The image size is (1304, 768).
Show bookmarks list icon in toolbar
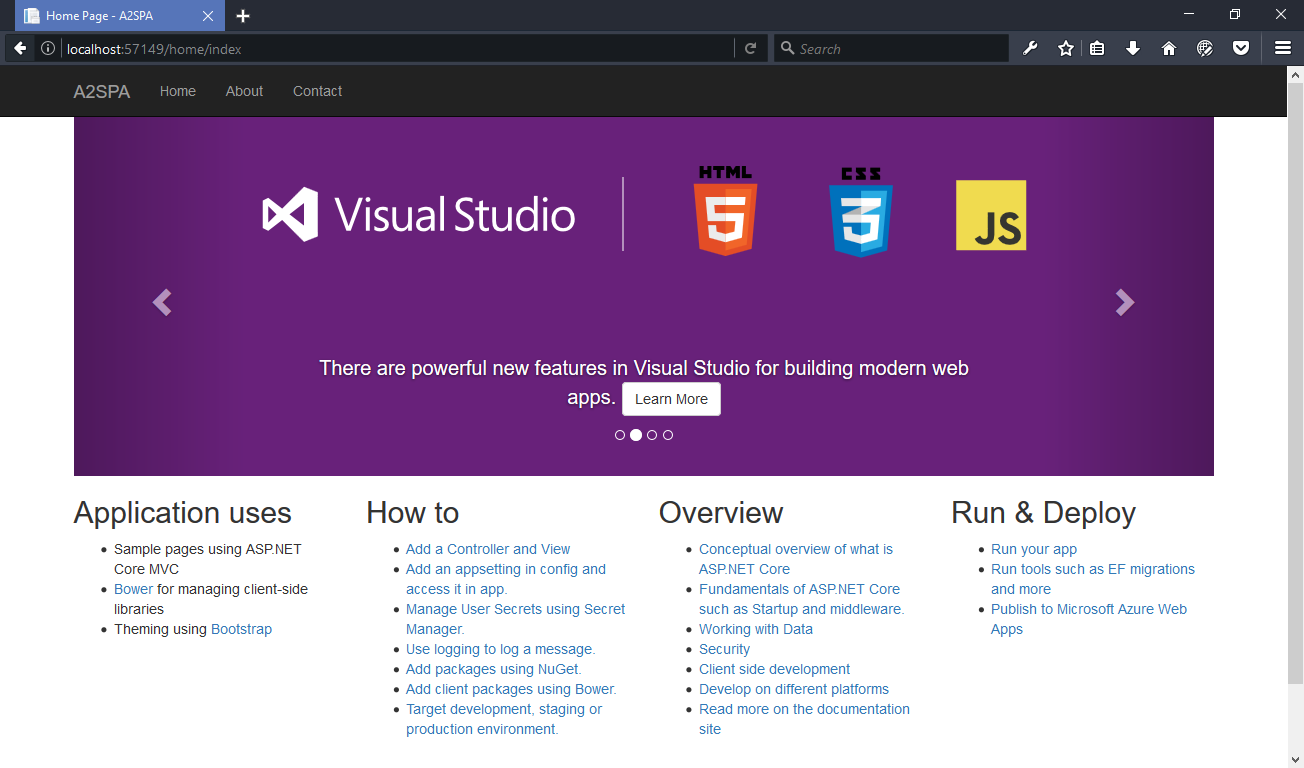click(1098, 48)
